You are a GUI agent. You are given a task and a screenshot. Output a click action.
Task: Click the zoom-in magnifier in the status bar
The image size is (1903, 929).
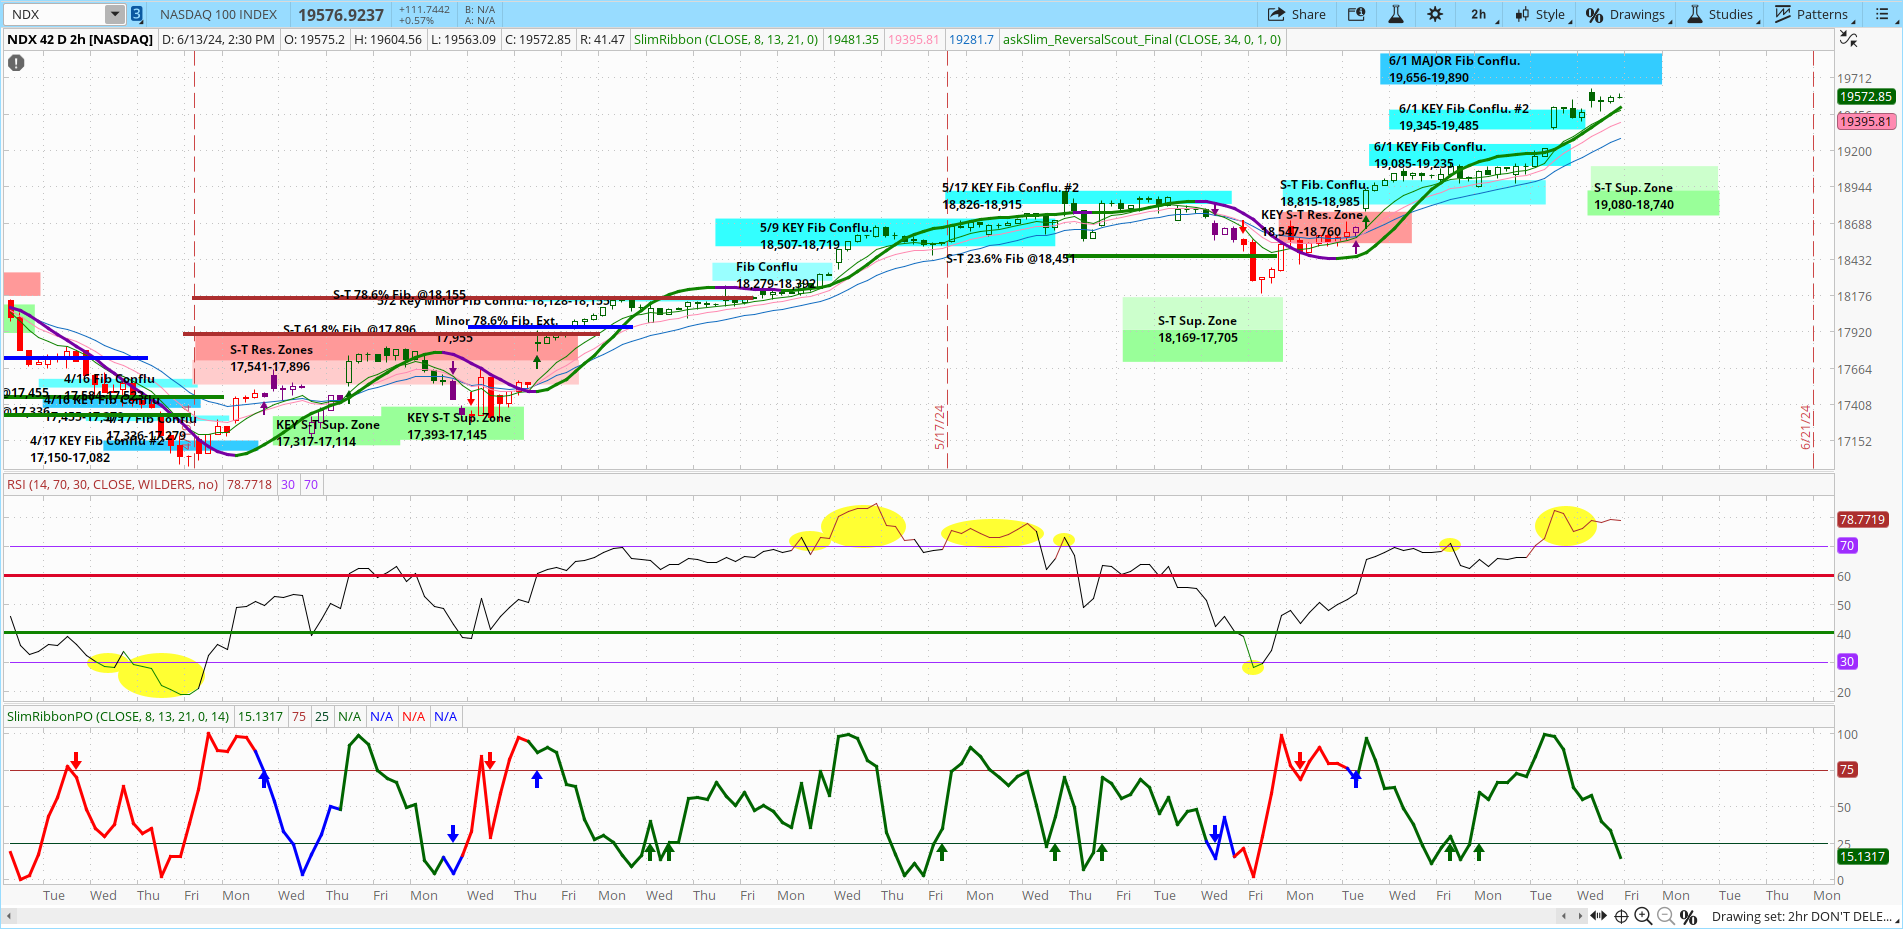tap(1643, 916)
